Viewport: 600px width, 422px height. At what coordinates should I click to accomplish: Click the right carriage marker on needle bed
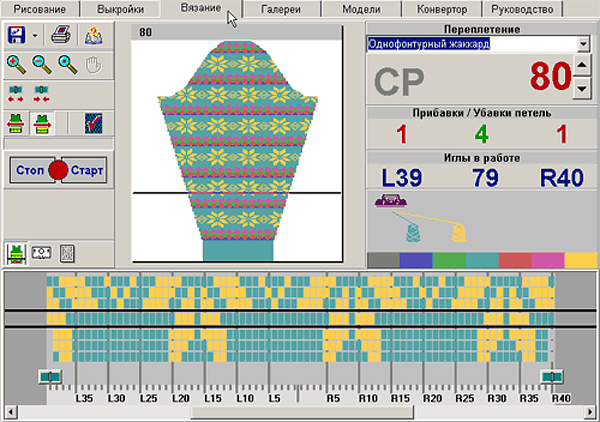550,376
